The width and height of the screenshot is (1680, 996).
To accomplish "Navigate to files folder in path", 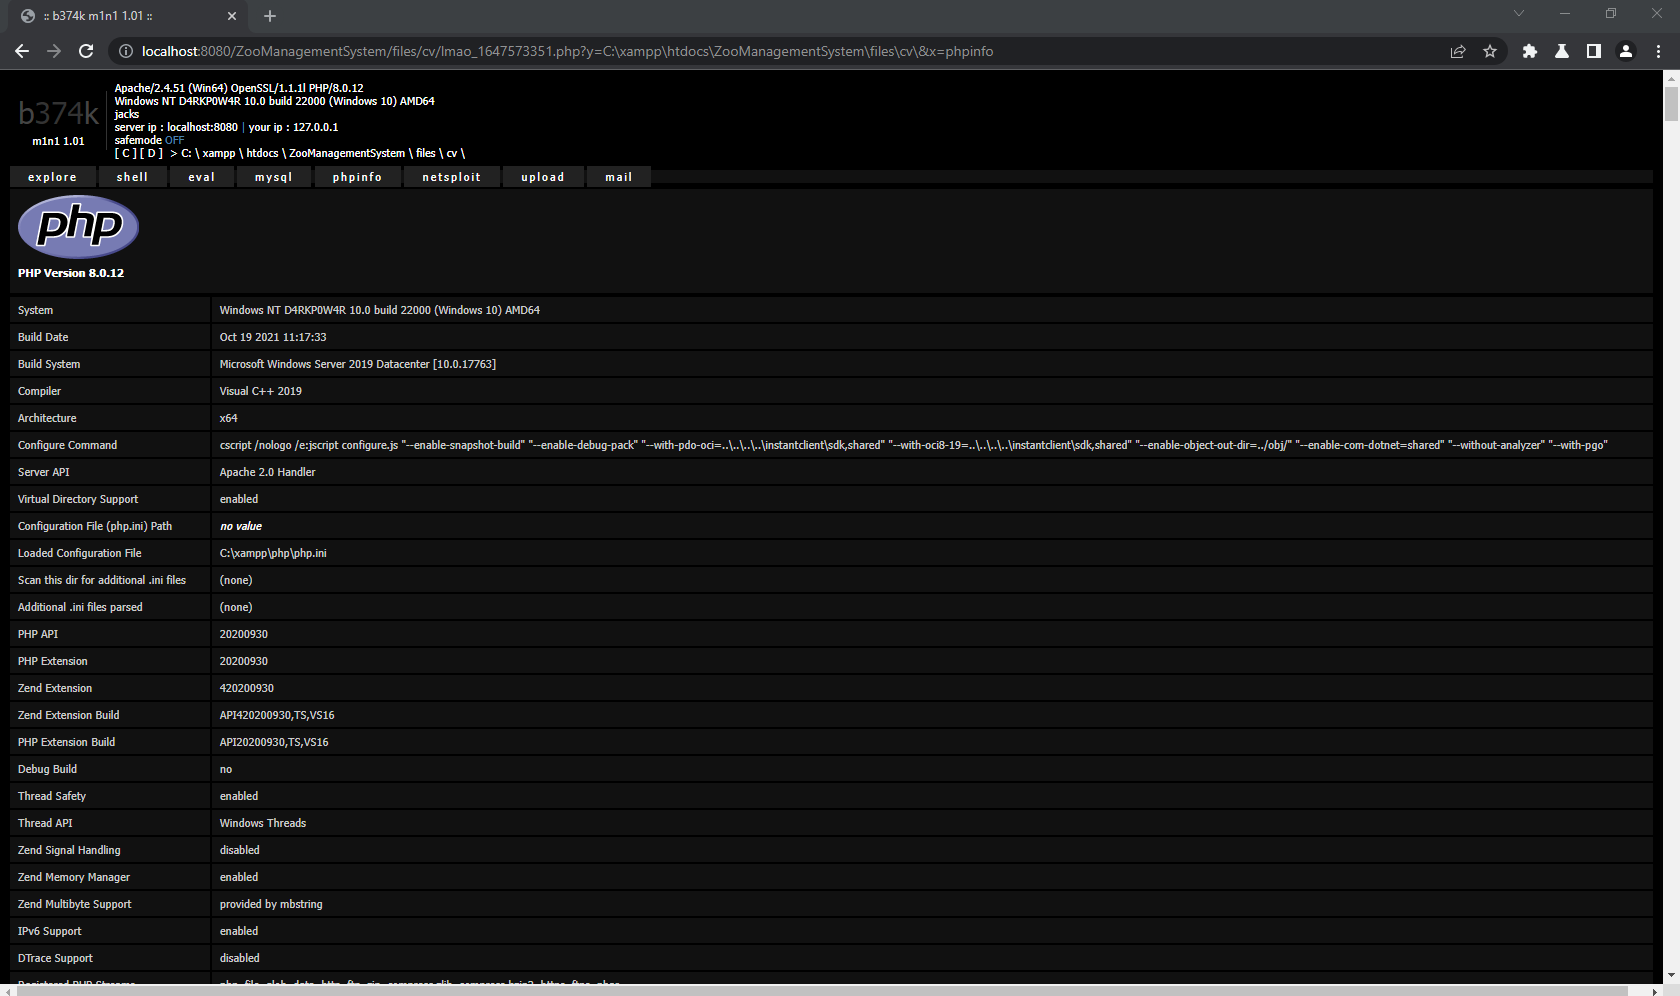I will point(426,153).
